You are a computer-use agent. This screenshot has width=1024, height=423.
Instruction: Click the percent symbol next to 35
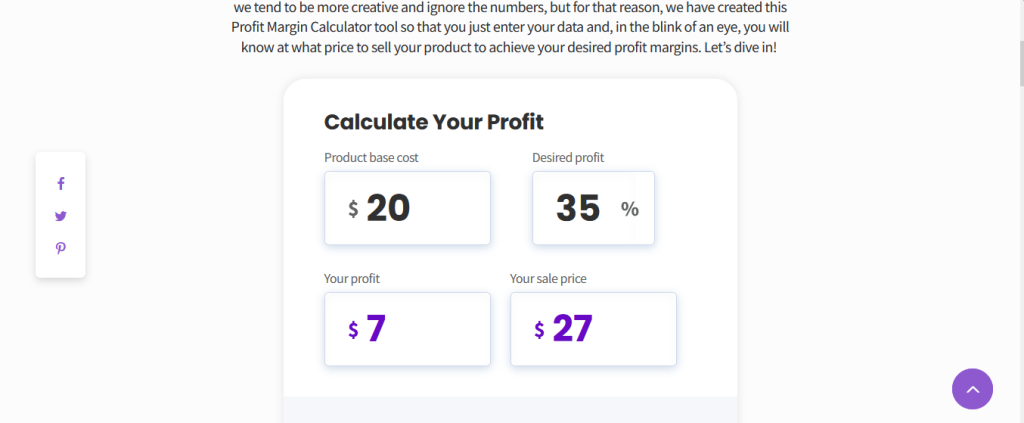[x=630, y=209]
